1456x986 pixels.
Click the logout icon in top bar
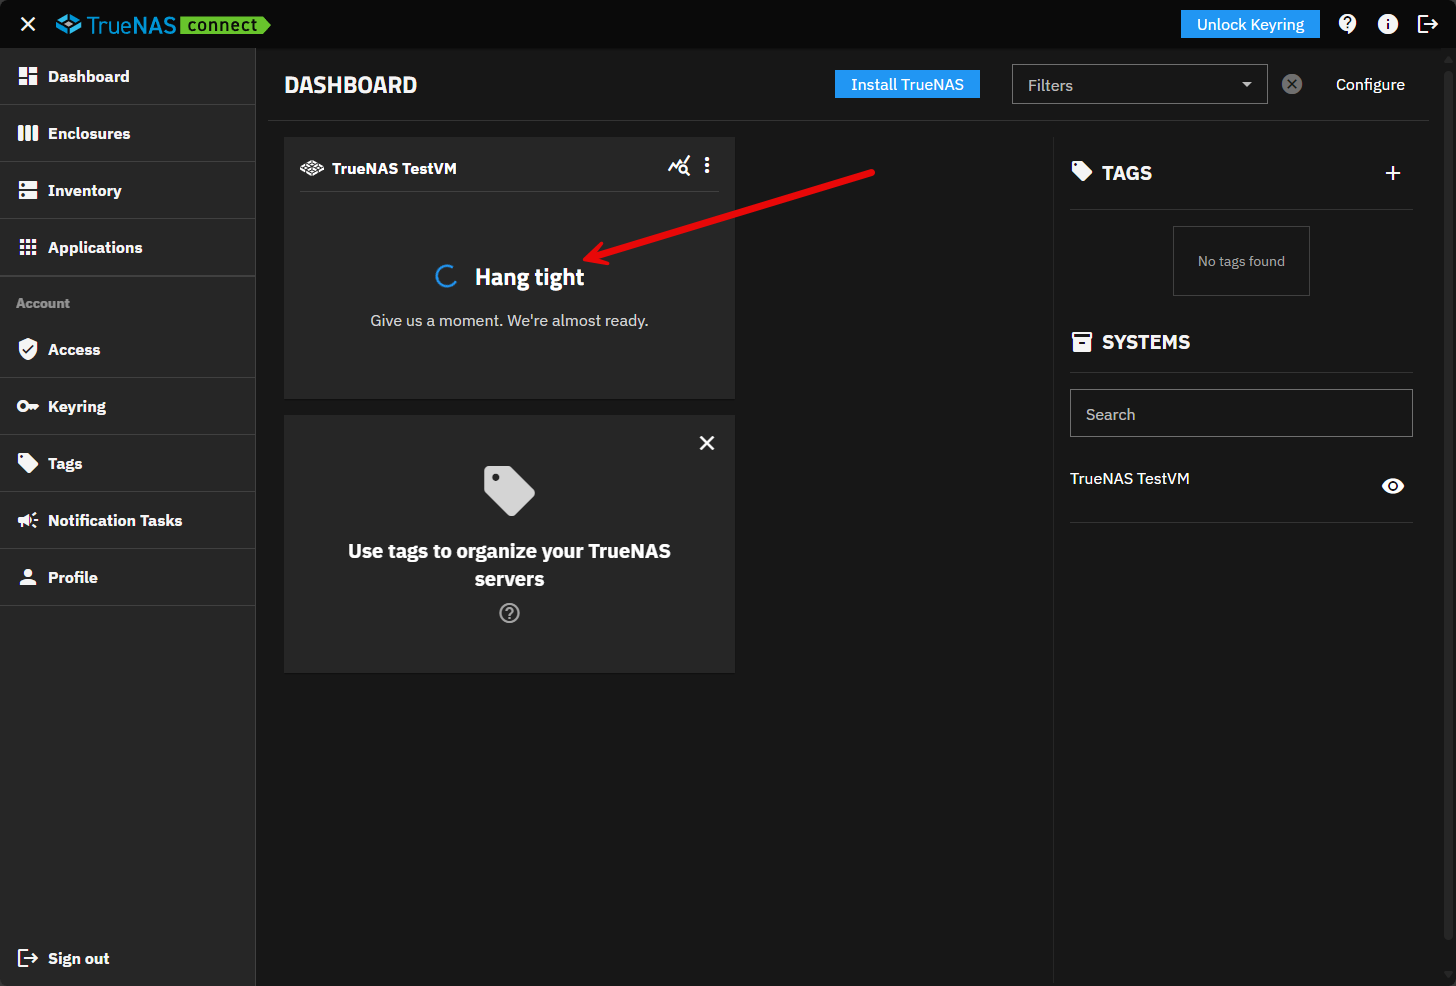[x=1428, y=24]
